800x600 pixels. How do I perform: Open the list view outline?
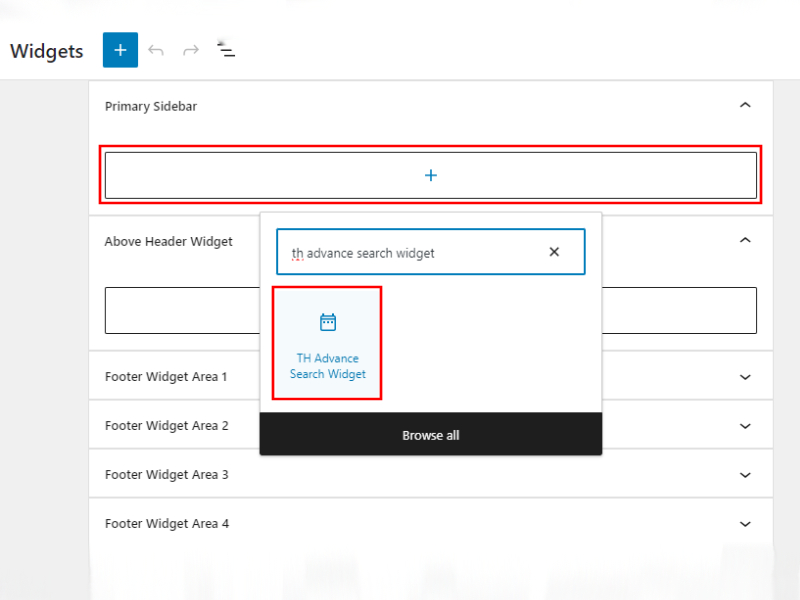tap(227, 50)
